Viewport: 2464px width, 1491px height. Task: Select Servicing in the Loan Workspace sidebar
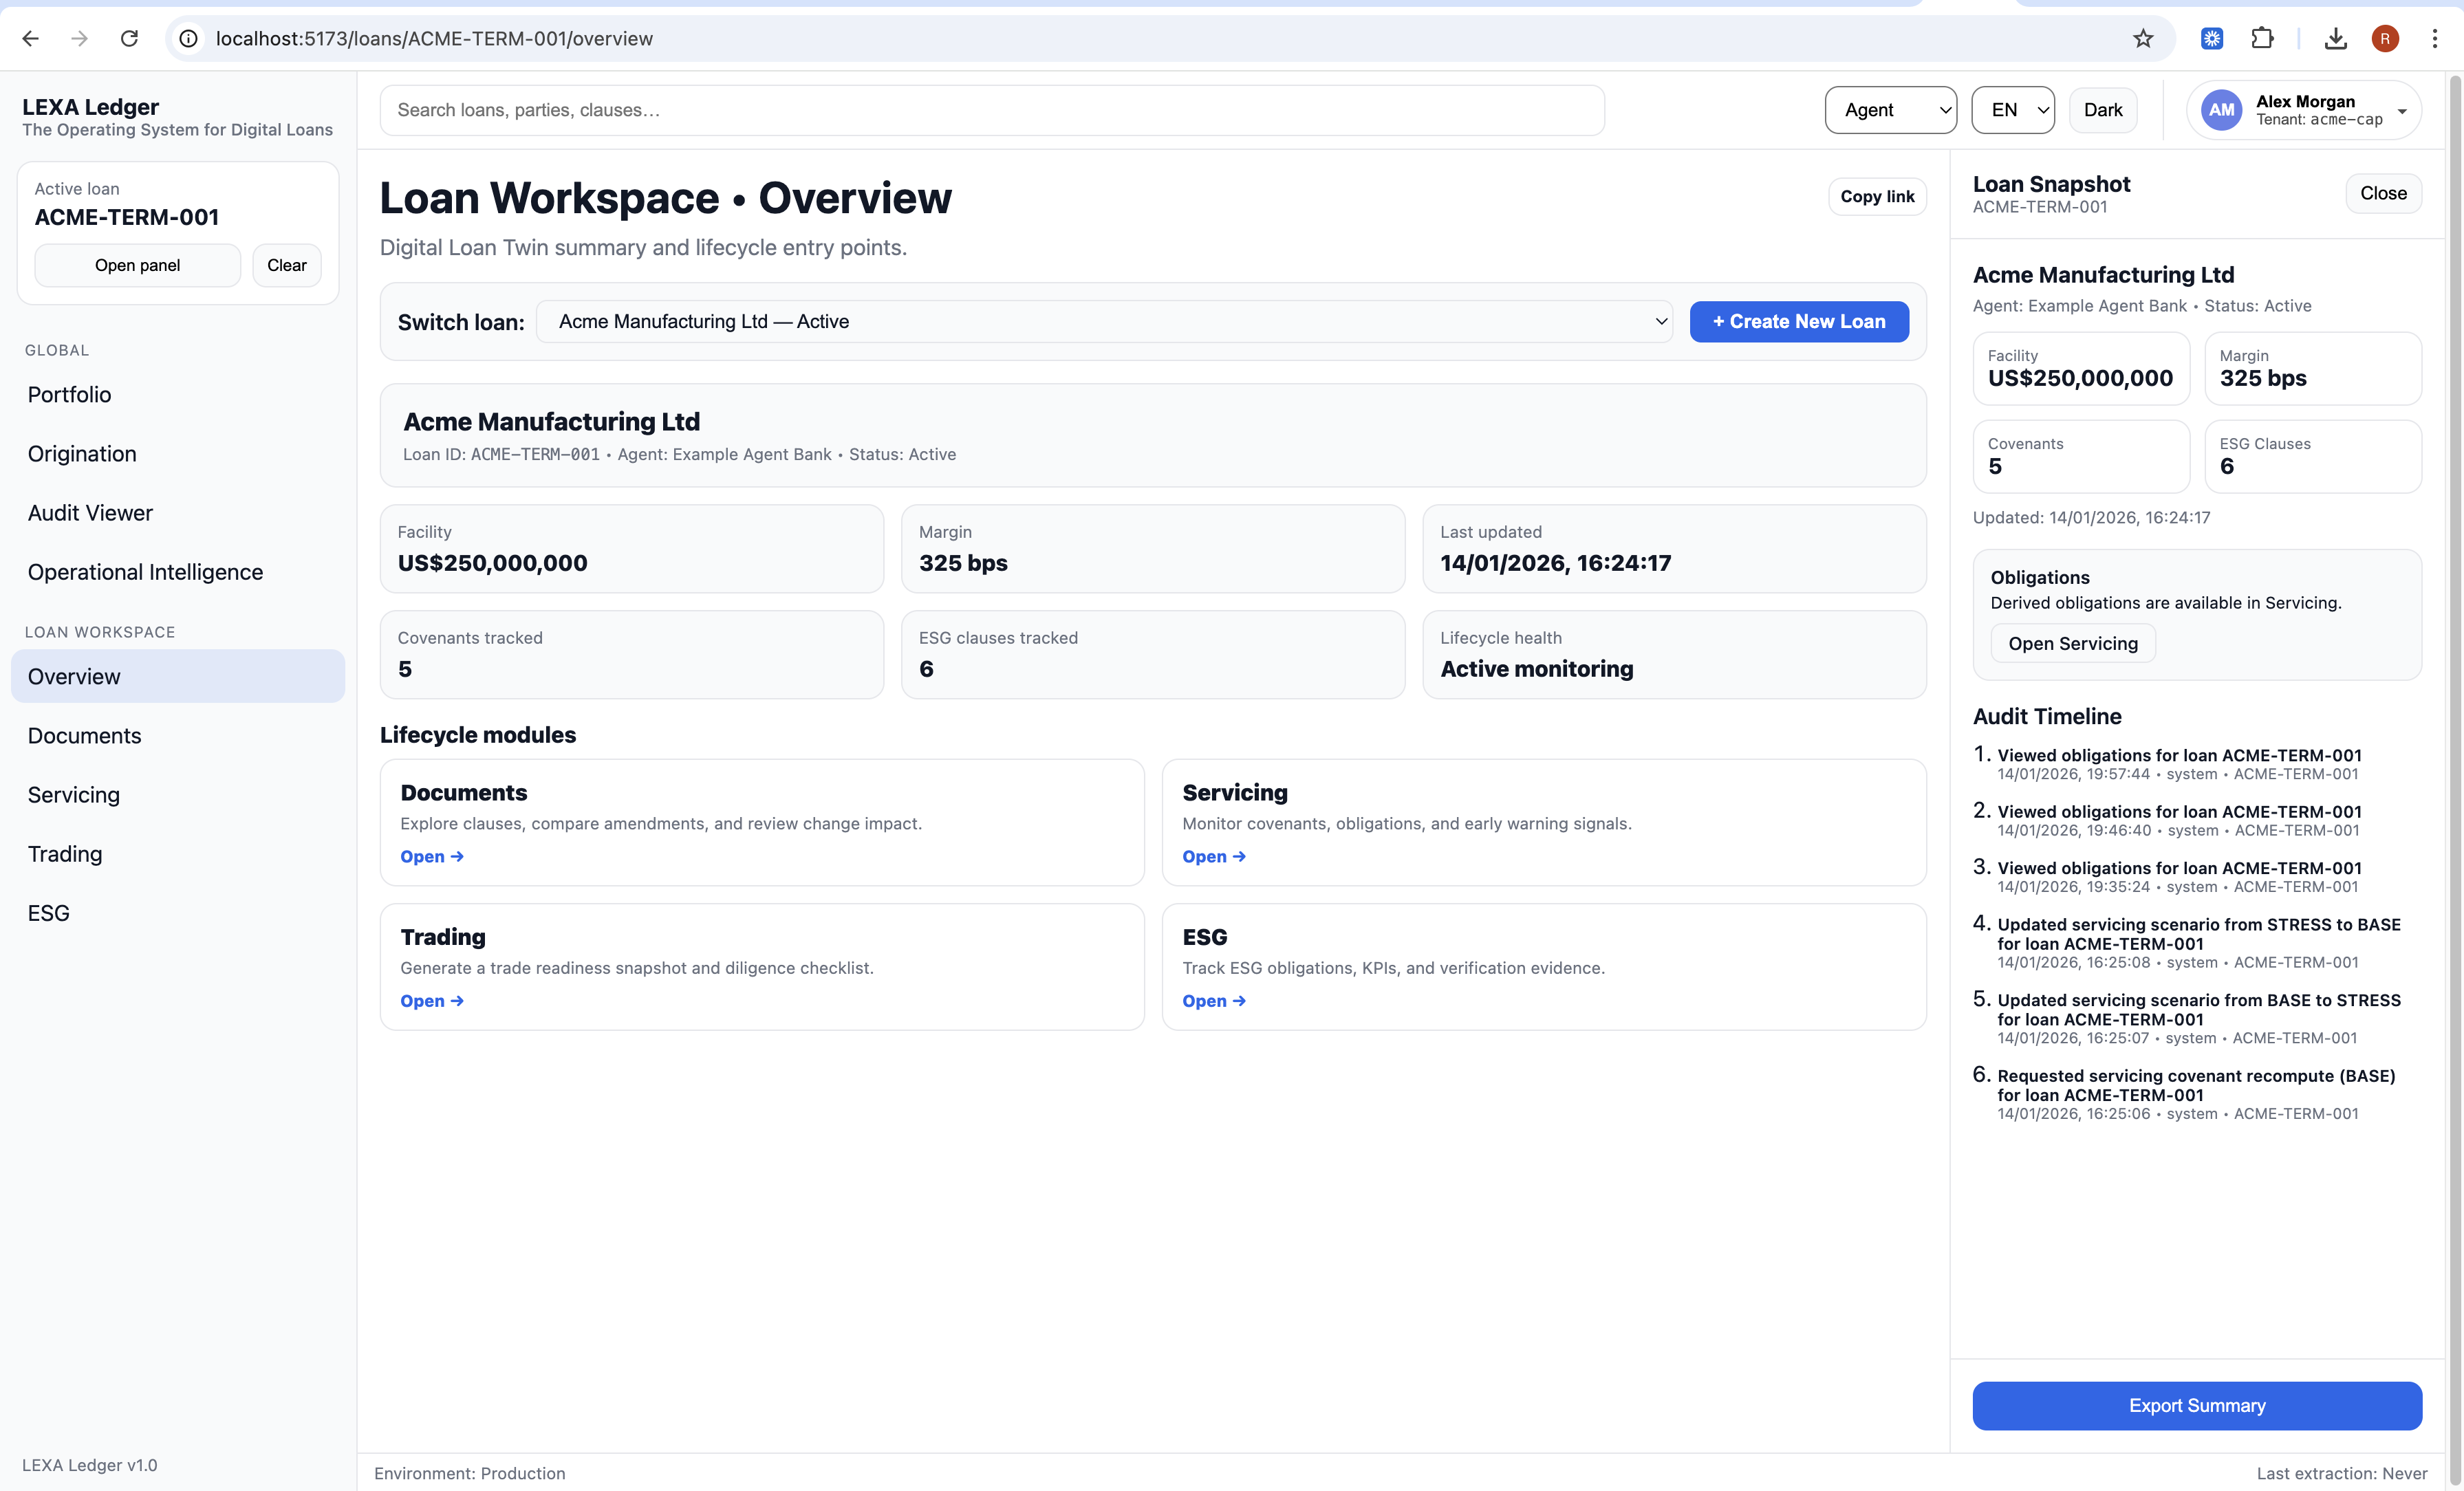pos(74,794)
